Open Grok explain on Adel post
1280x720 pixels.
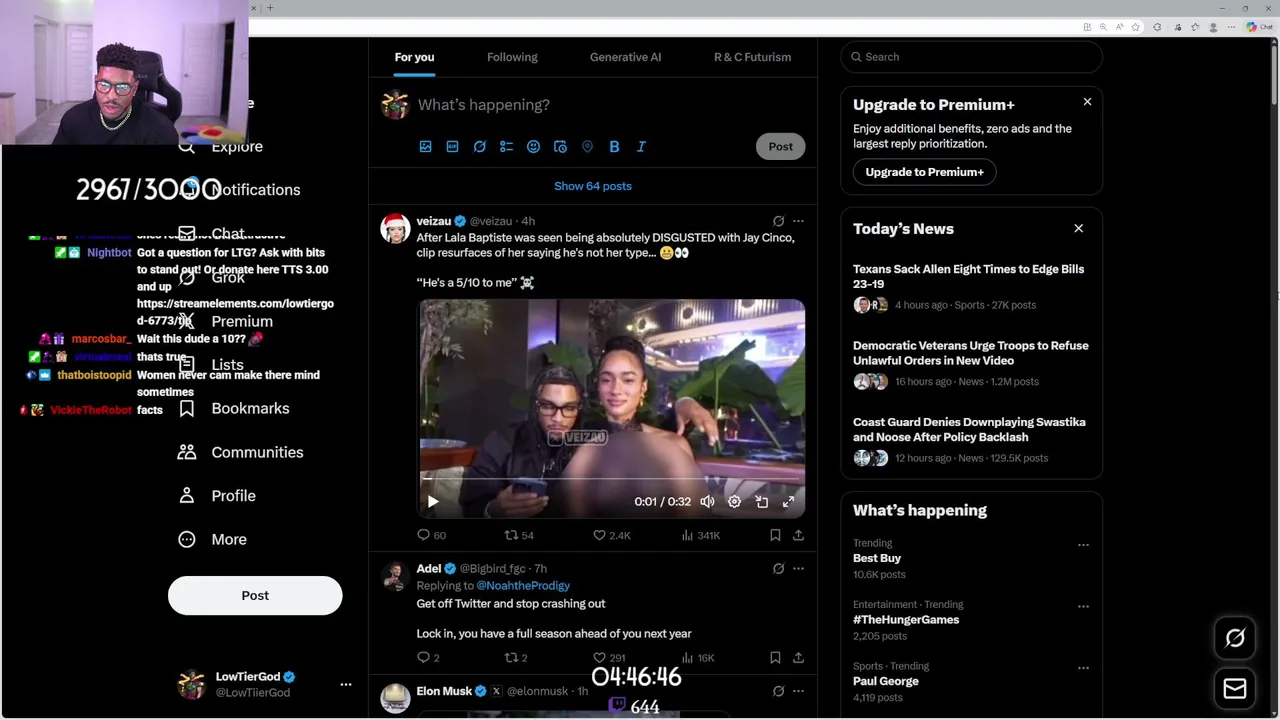(778, 568)
